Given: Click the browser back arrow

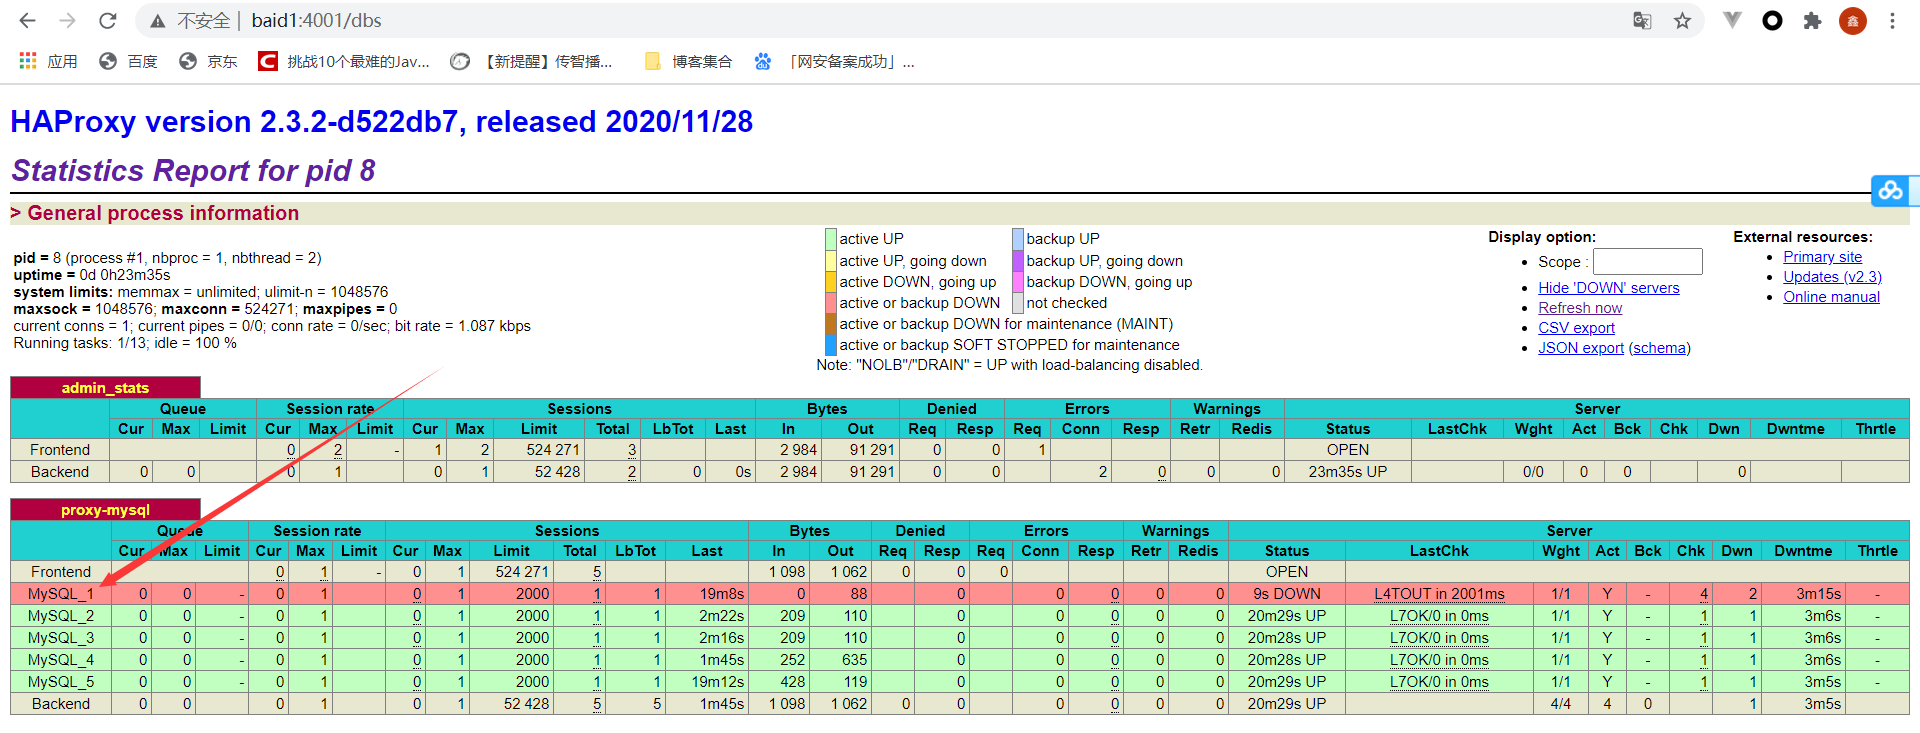Looking at the screenshot, I should (x=27, y=21).
